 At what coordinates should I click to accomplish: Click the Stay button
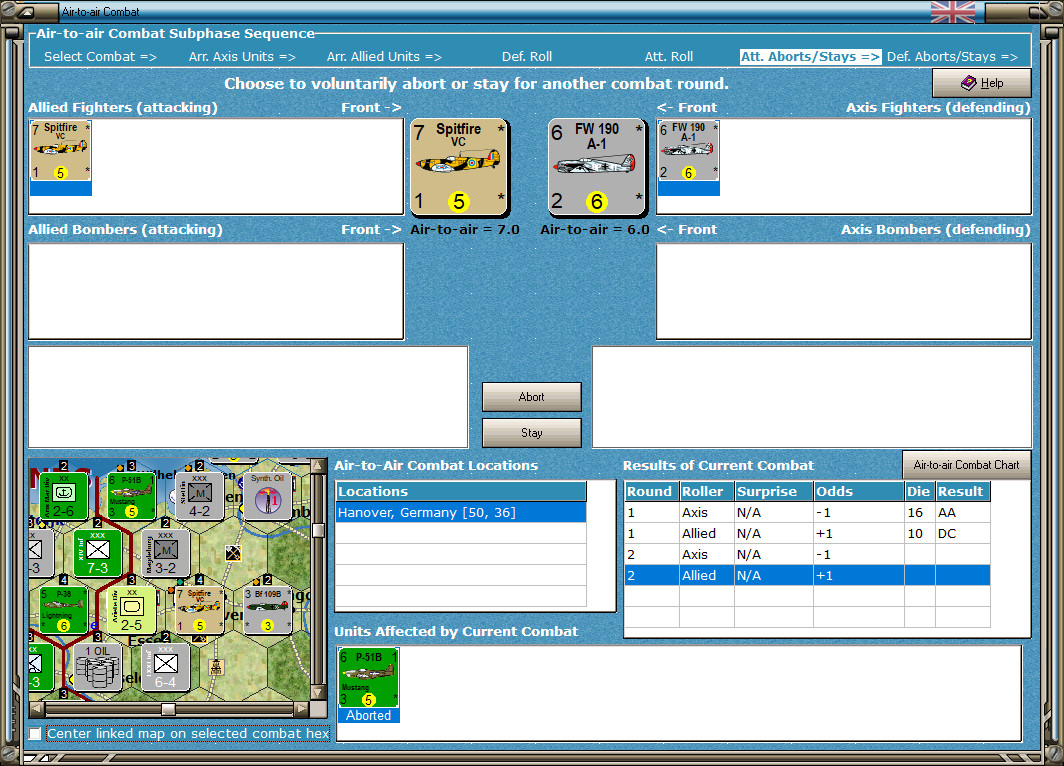pos(531,432)
